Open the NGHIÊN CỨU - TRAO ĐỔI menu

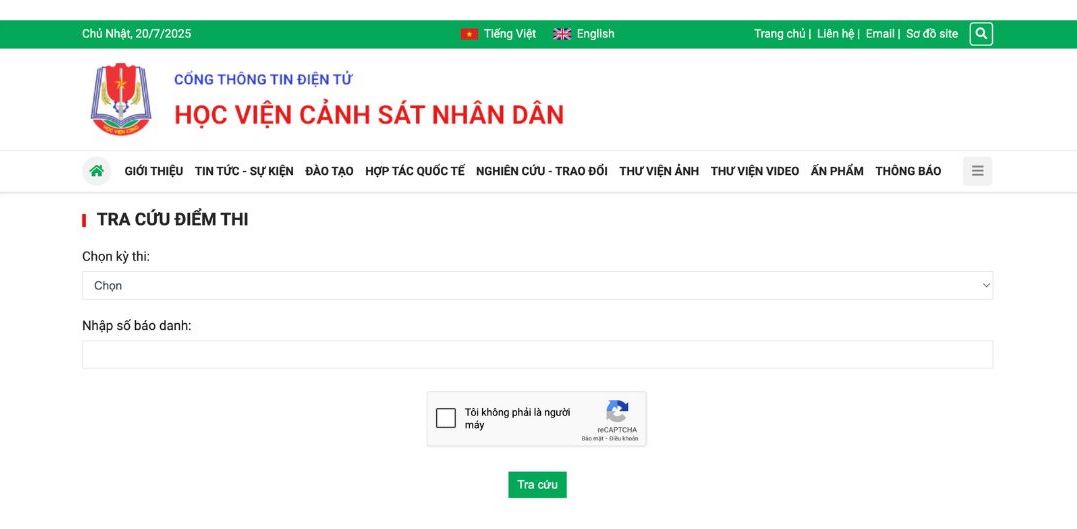point(542,171)
